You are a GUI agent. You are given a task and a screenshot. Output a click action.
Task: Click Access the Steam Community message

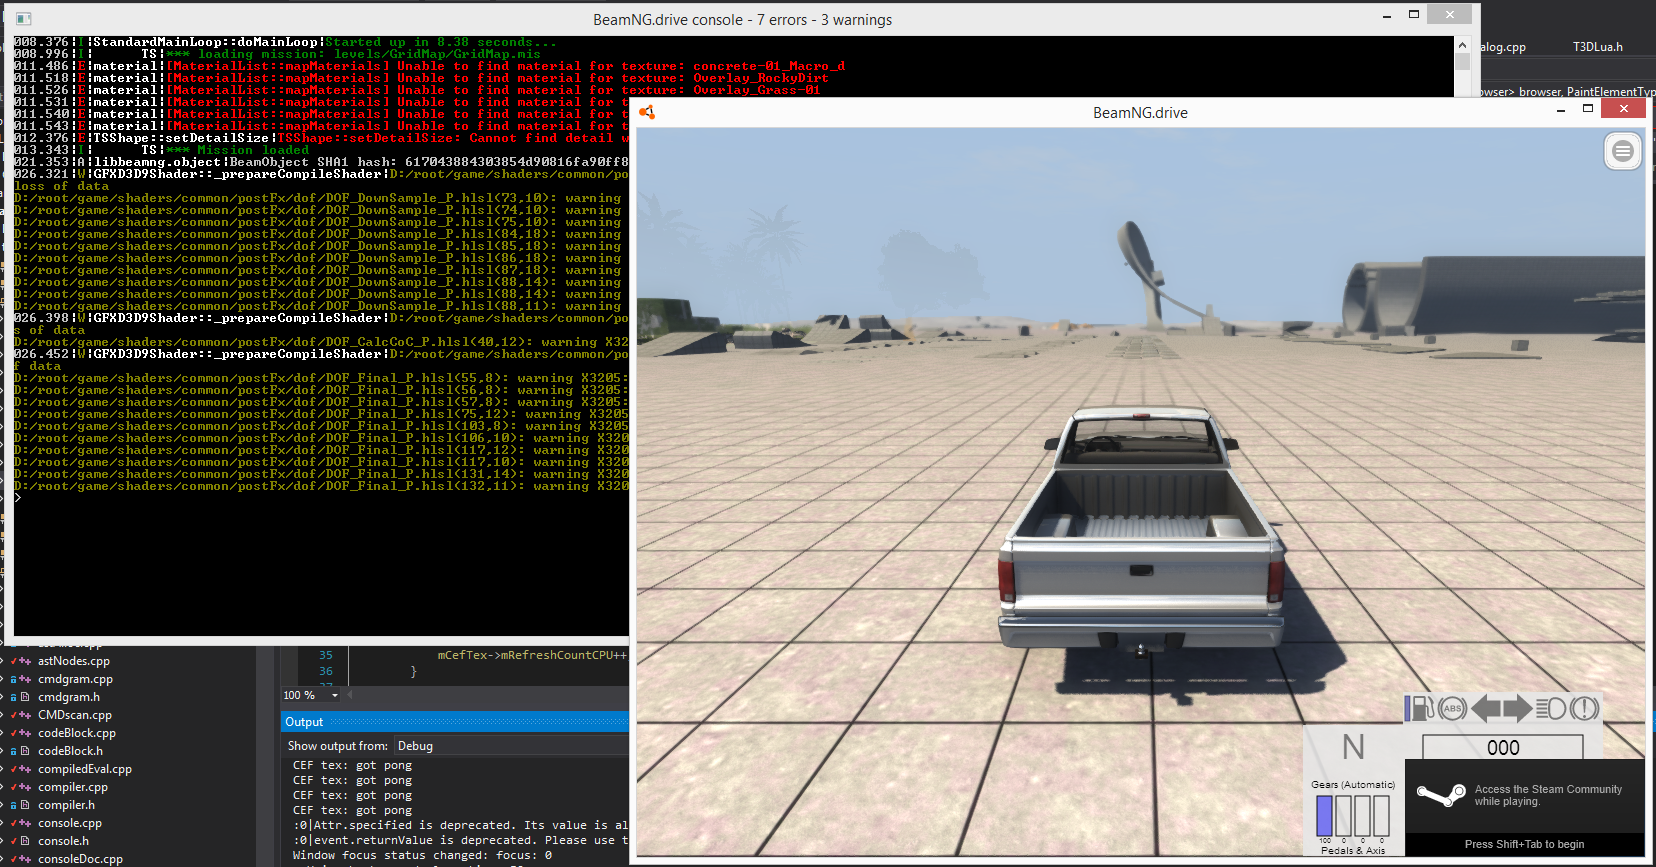point(1548,795)
